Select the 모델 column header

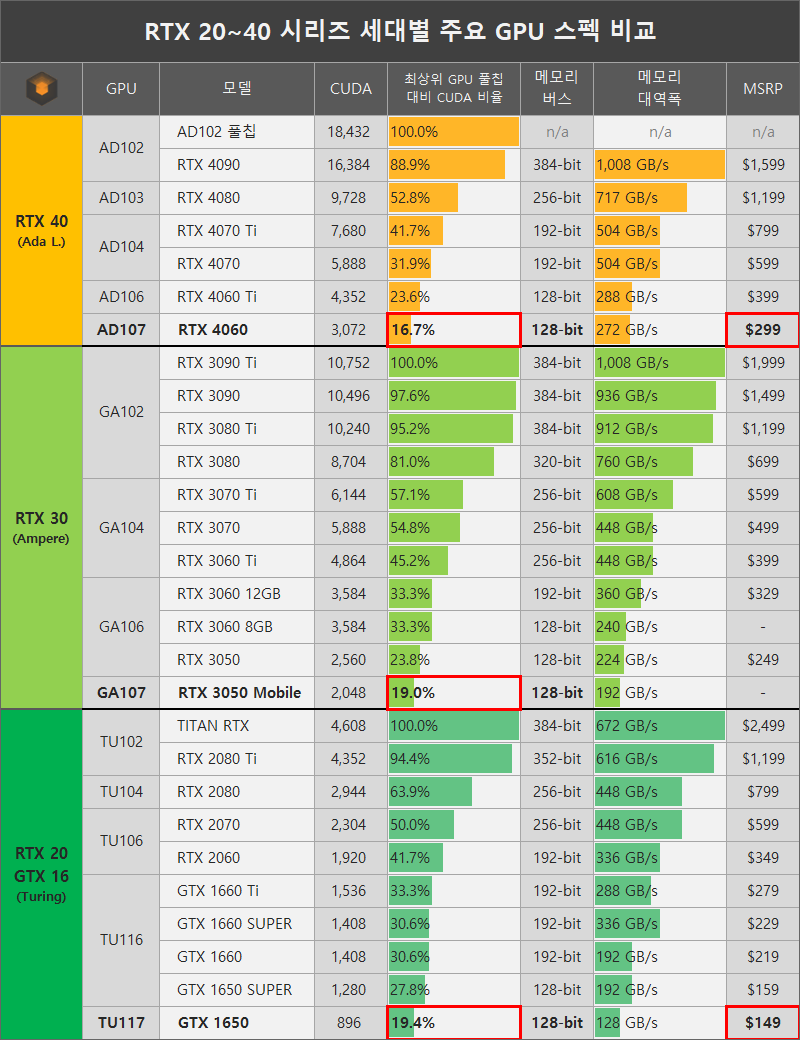[x=237, y=89]
